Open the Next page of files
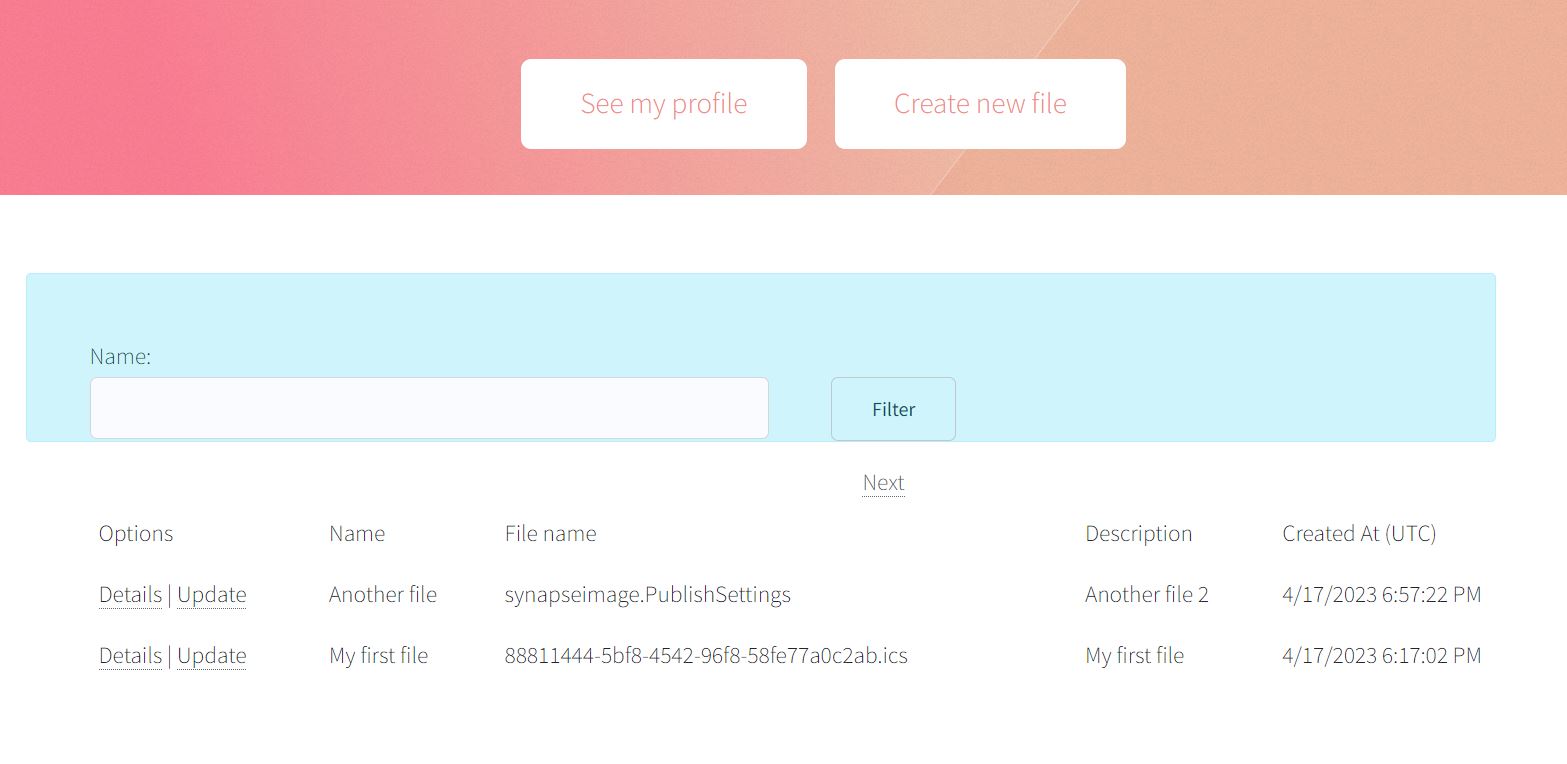1567x764 pixels. (x=883, y=482)
